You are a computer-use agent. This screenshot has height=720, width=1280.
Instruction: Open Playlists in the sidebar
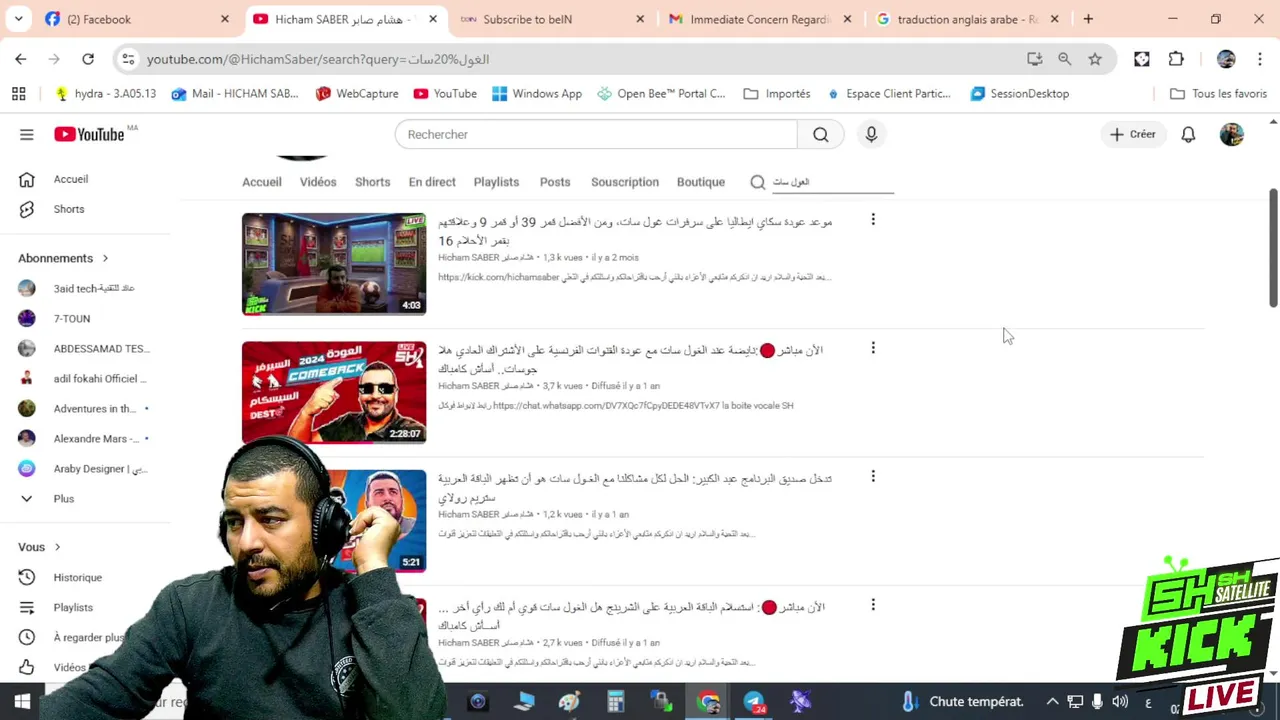pos(73,607)
